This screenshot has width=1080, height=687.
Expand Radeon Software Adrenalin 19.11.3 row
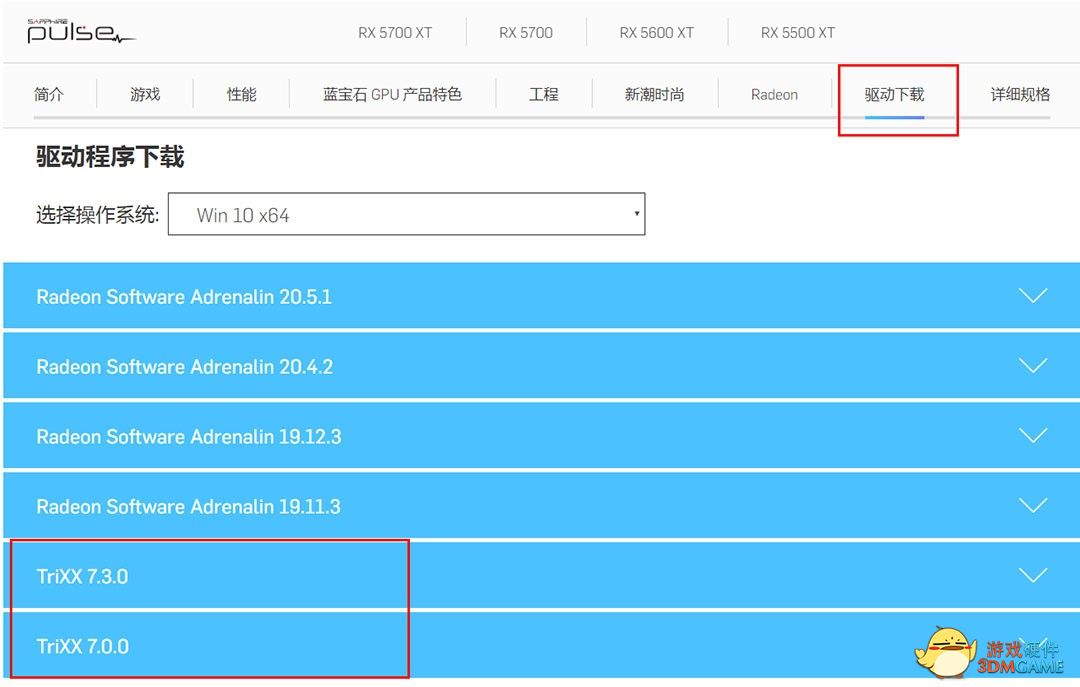click(x=541, y=506)
